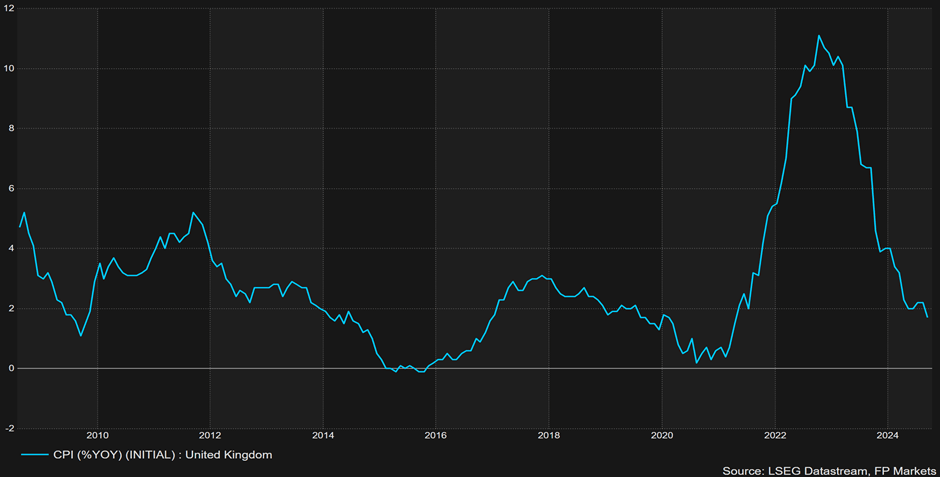Click the 6 y-axis label
Viewport: 940px width, 477px height.
coord(11,188)
